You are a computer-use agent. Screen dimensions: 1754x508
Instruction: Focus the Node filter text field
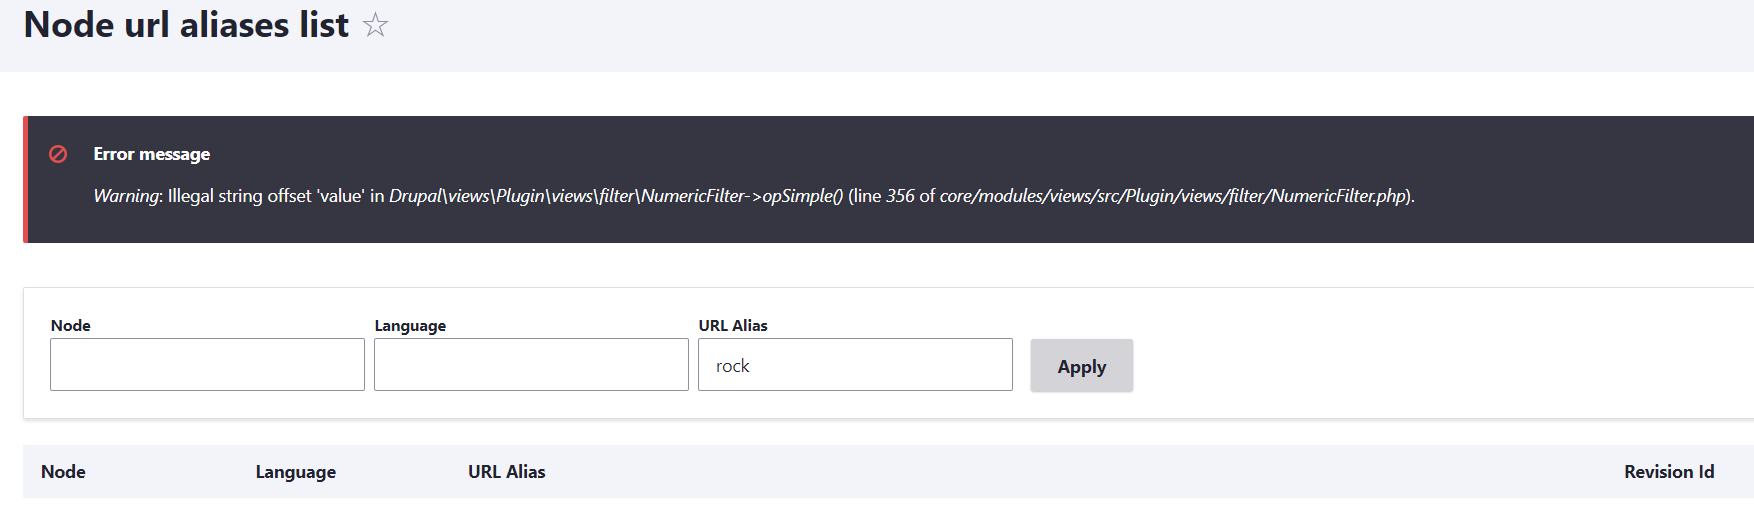click(x=207, y=364)
